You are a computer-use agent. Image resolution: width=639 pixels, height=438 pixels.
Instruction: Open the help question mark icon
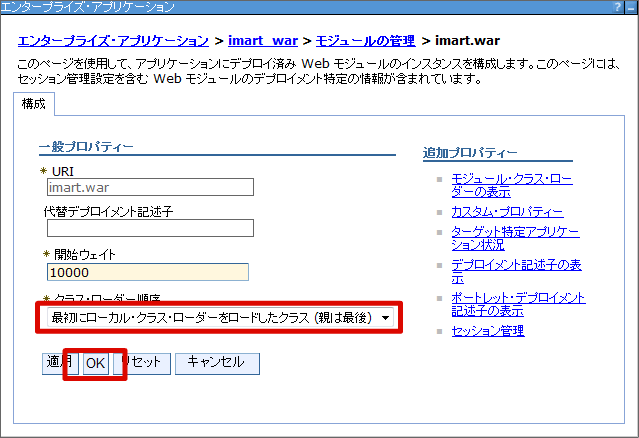(618, 7)
